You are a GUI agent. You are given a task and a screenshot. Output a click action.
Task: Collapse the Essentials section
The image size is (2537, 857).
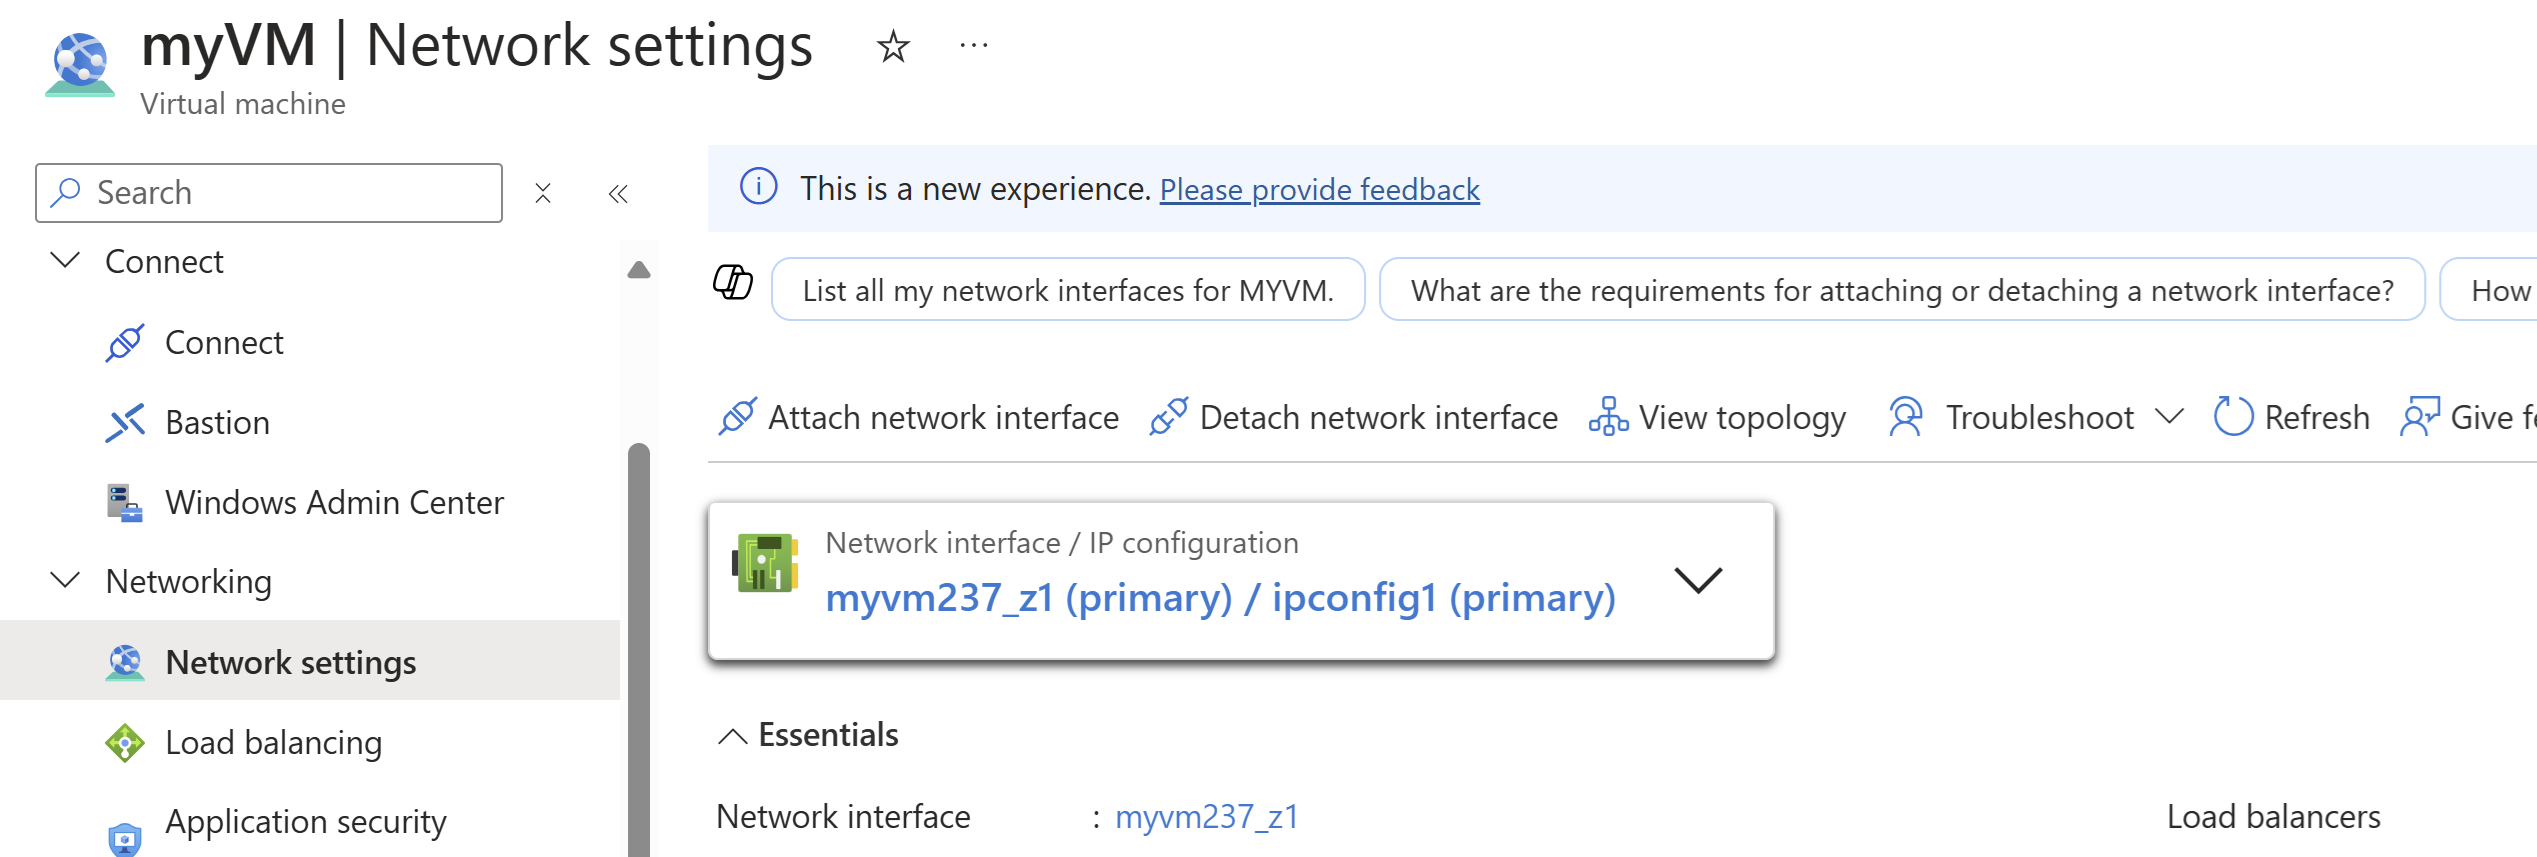click(x=733, y=736)
